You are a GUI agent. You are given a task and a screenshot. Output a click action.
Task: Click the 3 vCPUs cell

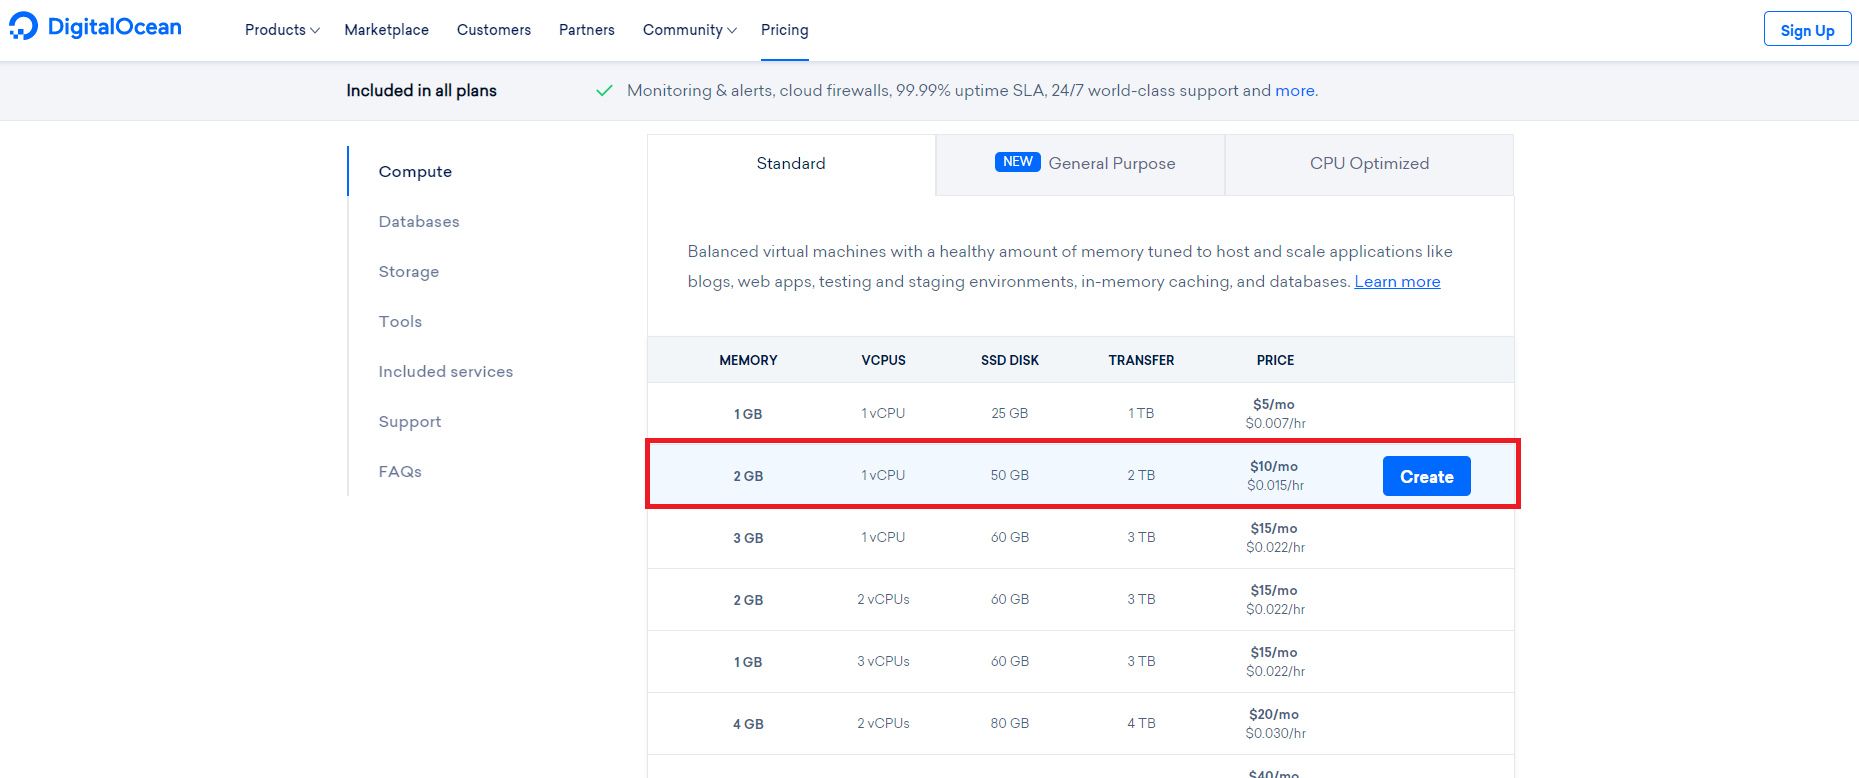tap(883, 661)
